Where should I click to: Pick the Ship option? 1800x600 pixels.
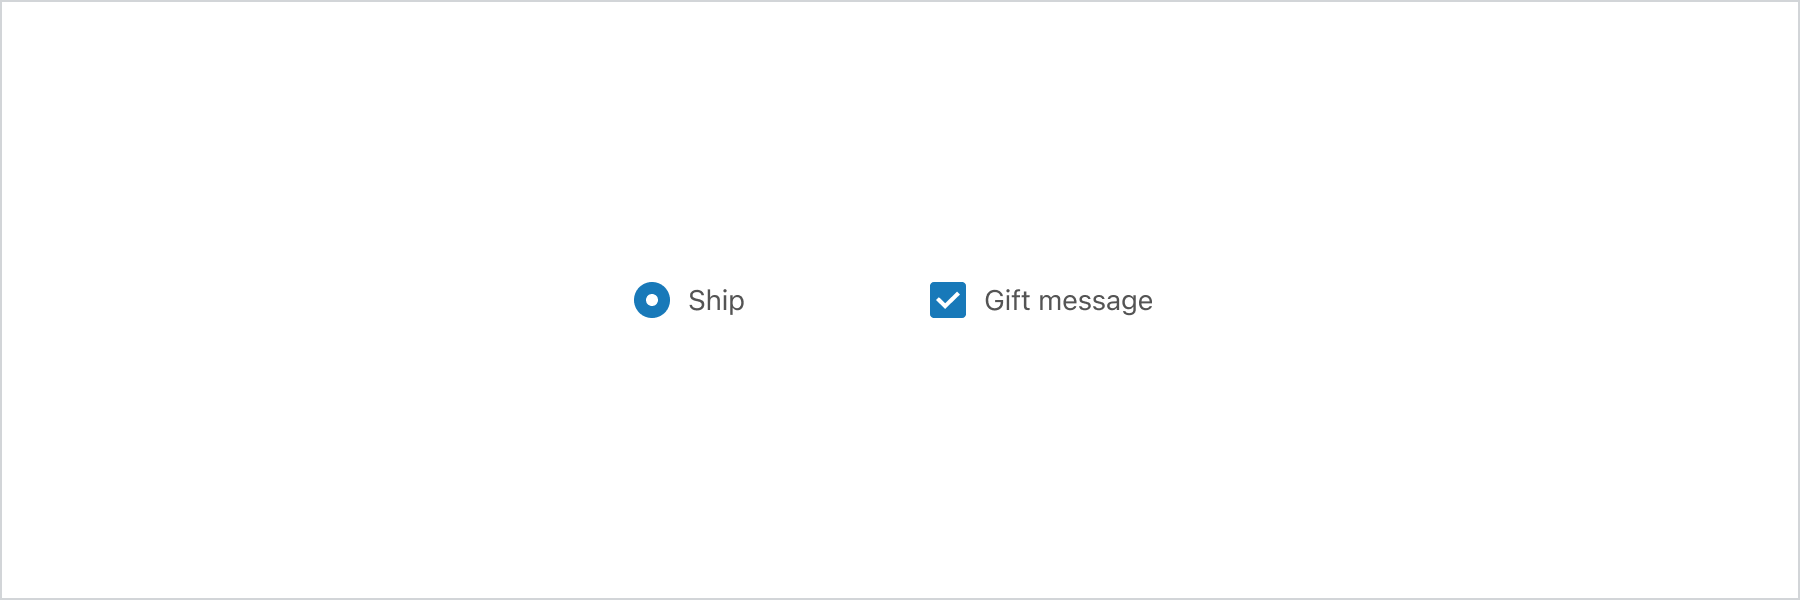tap(652, 300)
